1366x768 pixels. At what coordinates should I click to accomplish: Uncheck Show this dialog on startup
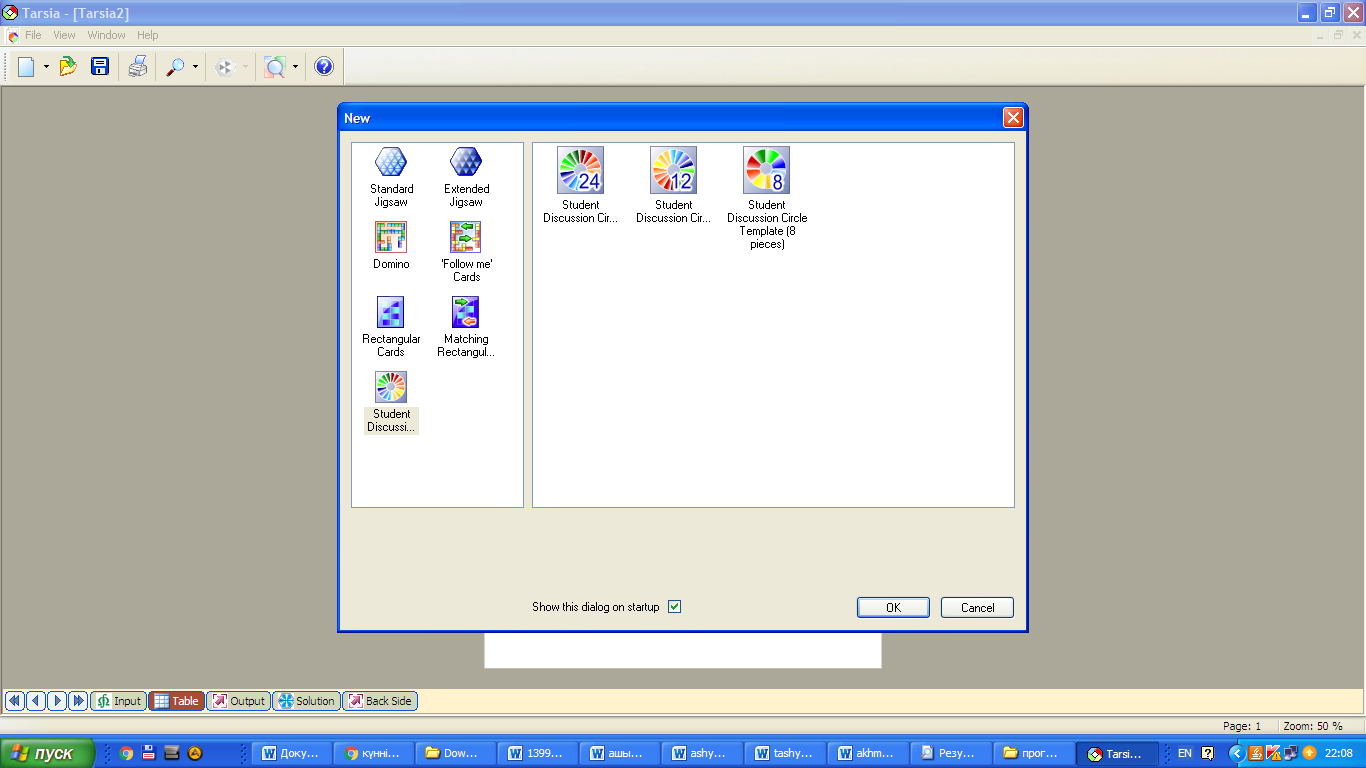click(674, 607)
